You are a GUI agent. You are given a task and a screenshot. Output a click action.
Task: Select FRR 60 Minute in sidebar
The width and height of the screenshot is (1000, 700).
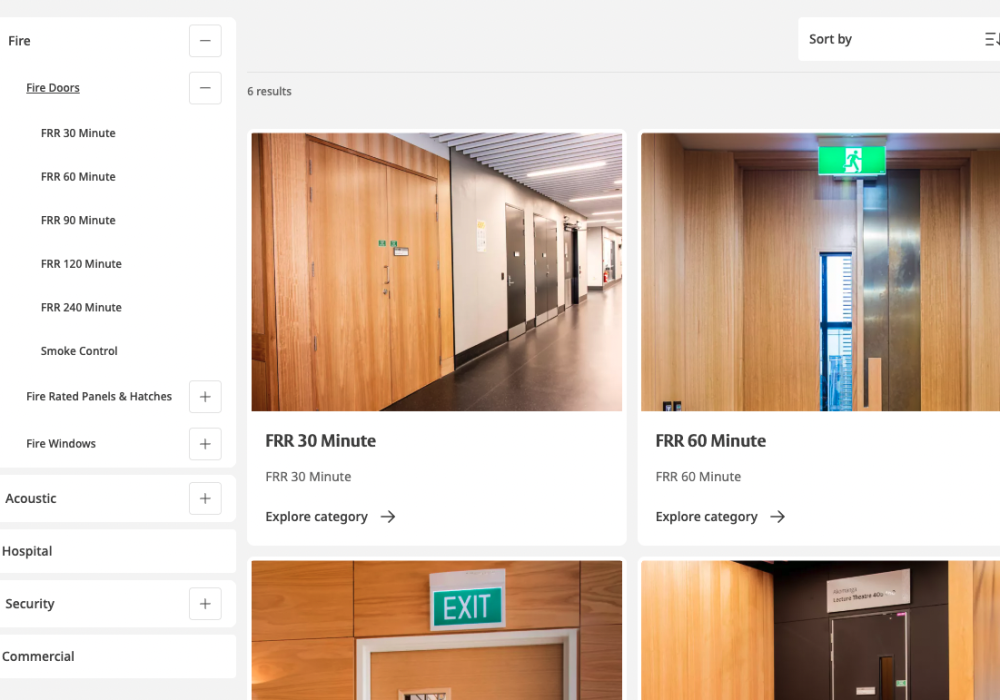78,177
